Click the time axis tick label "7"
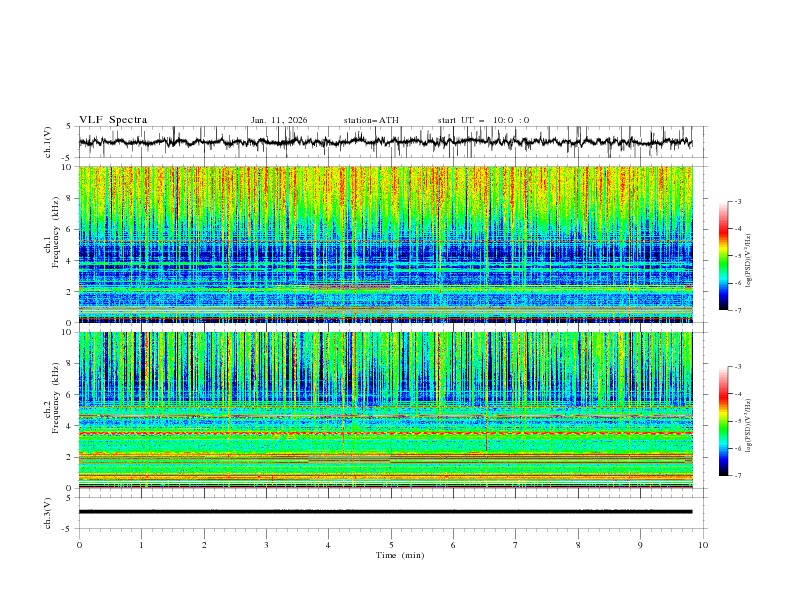Screen dimensions: 792x612 point(516,545)
